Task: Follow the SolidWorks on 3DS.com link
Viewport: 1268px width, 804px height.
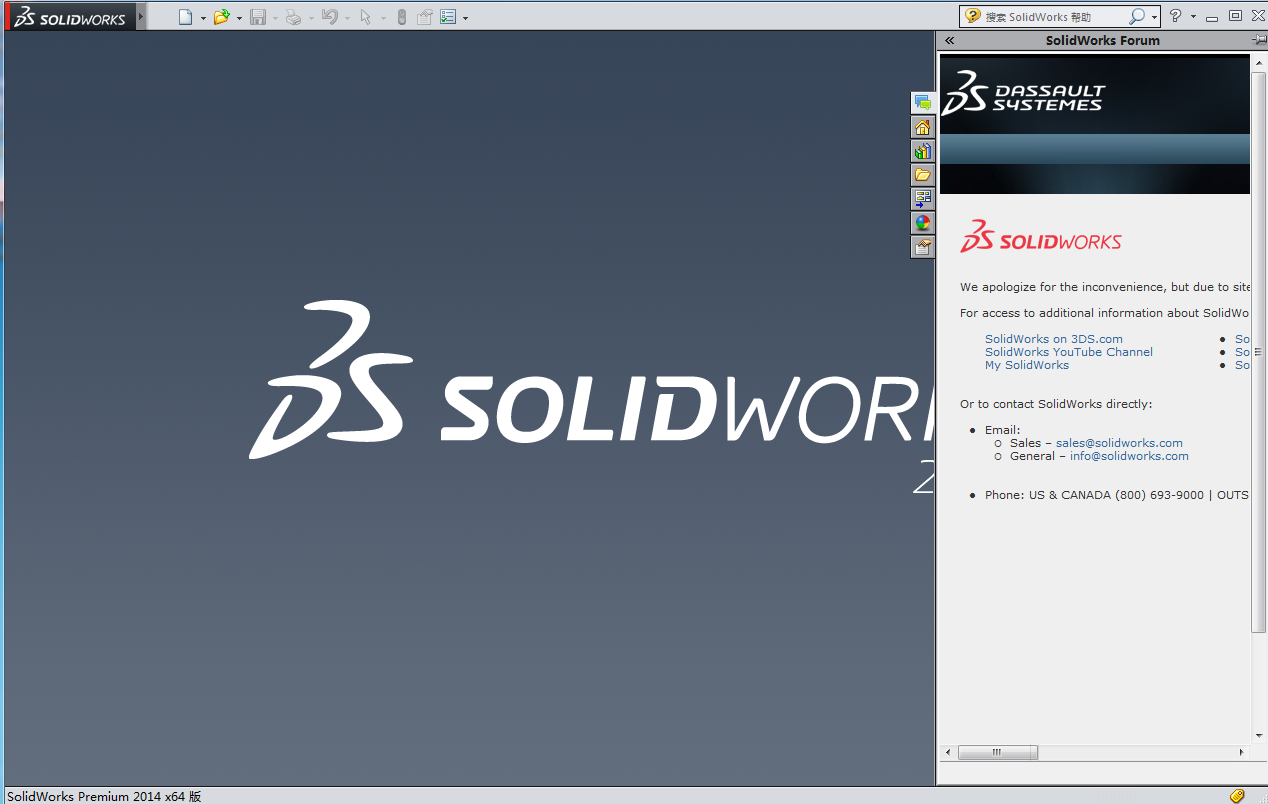Action: tap(1054, 339)
